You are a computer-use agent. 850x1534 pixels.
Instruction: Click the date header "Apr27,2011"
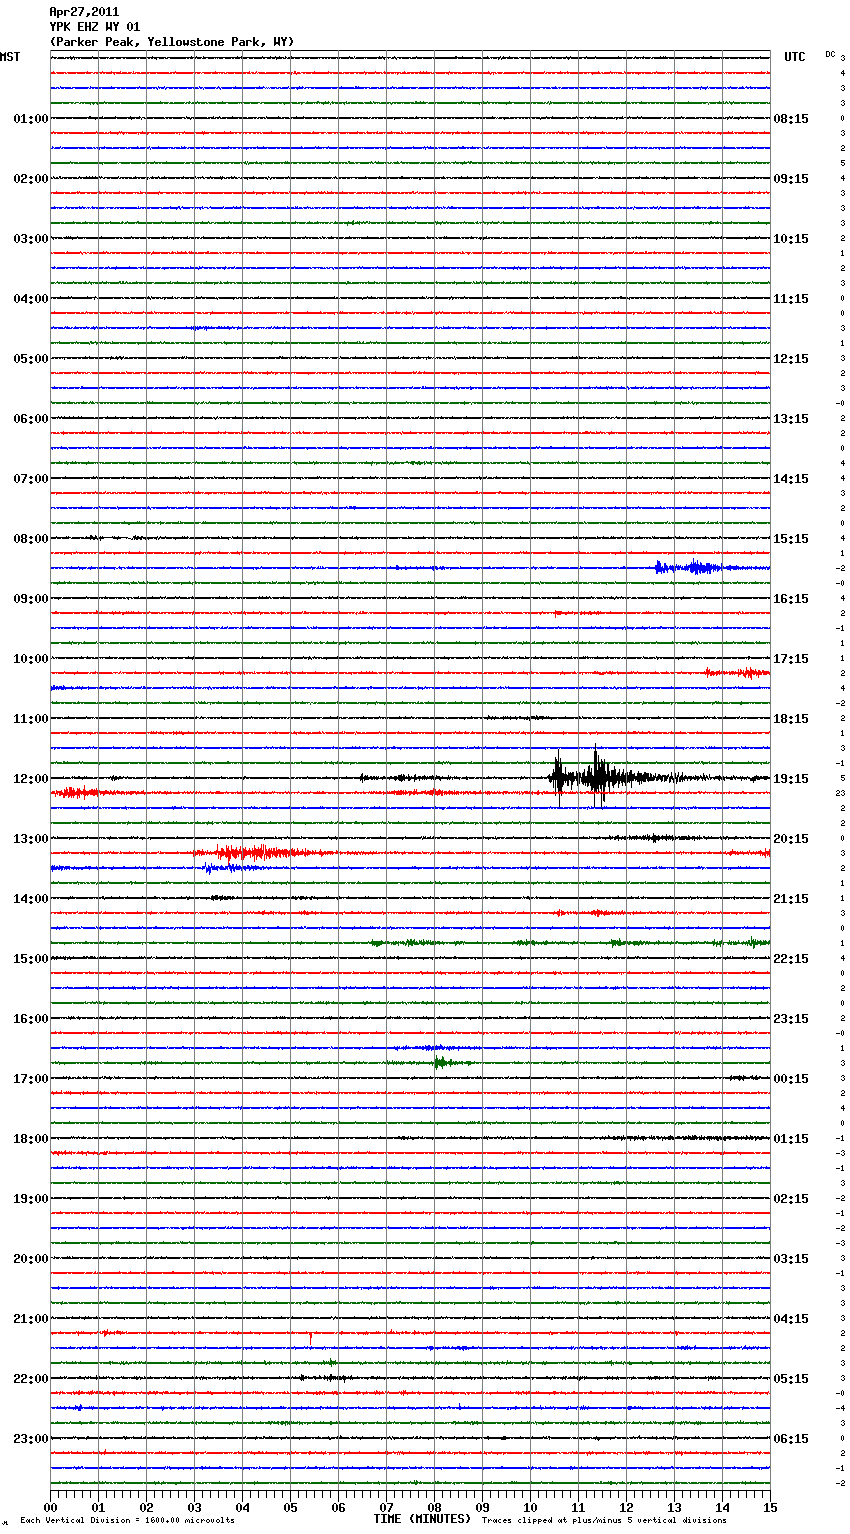pos(84,12)
